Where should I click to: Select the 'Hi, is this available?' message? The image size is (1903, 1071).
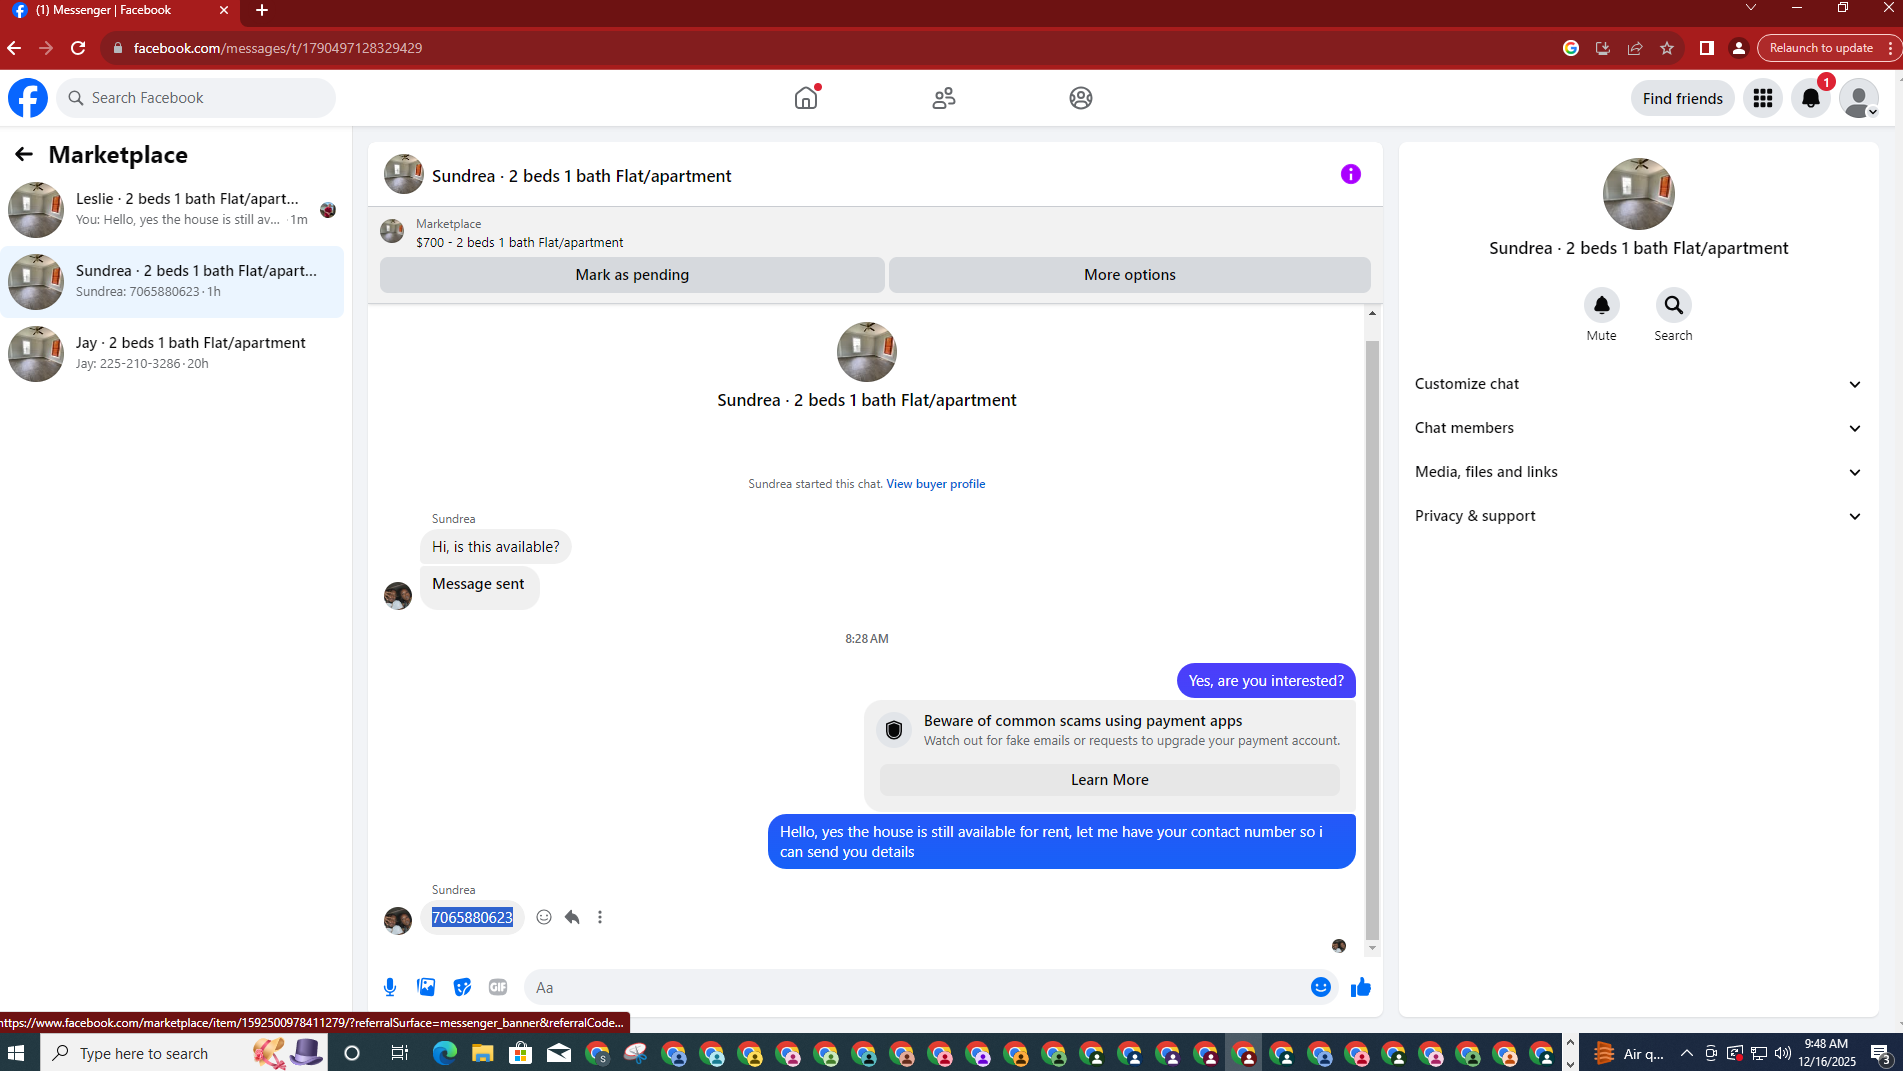[x=496, y=547]
